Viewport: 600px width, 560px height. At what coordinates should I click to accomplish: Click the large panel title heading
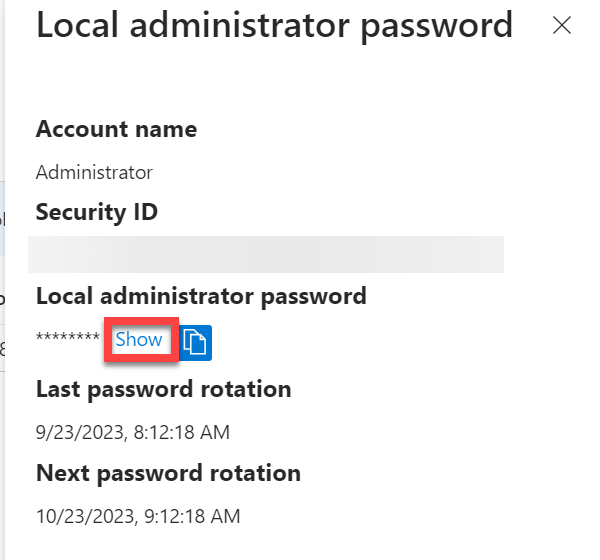coord(274,26)
